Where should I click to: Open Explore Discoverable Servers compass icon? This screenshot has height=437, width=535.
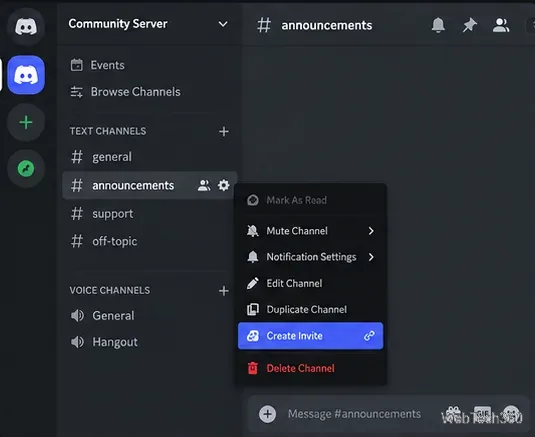[26, 169]
